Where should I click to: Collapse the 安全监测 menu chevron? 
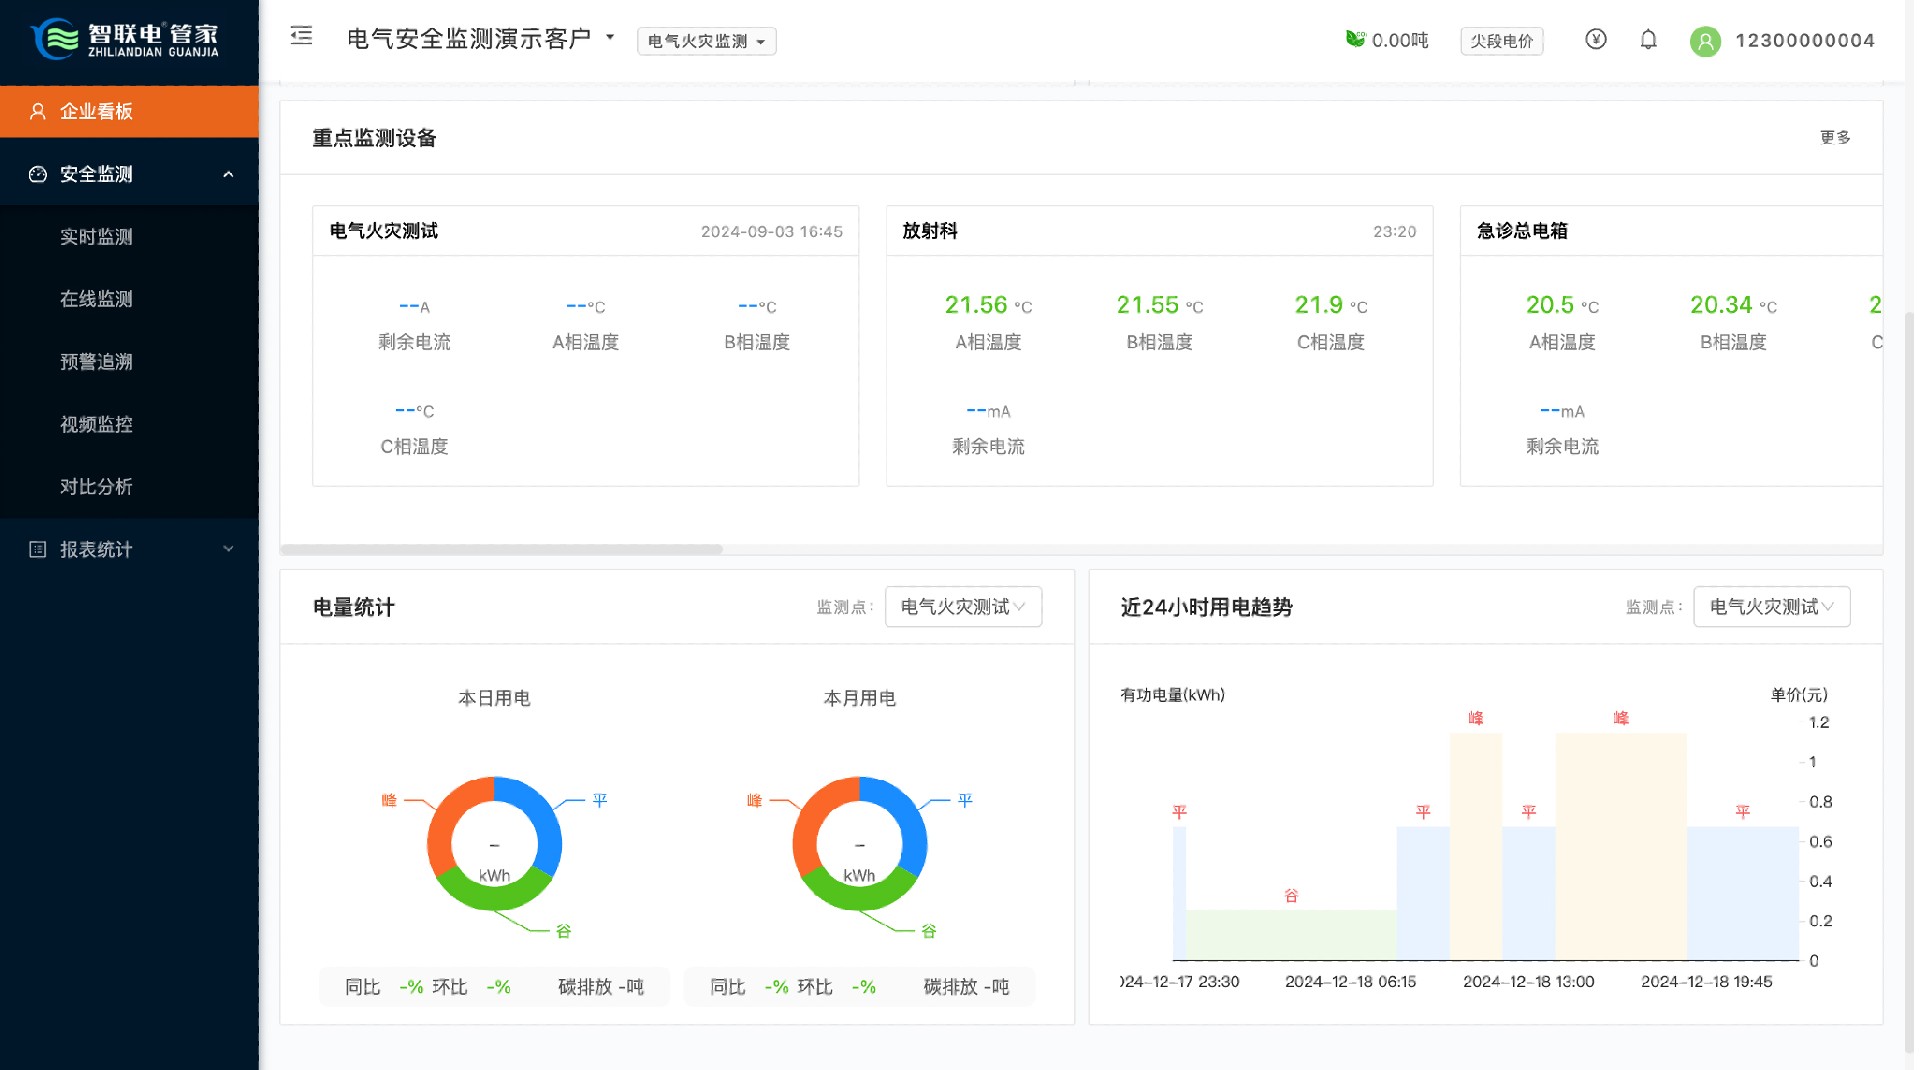pyautogui.click(x=228, y=174)
